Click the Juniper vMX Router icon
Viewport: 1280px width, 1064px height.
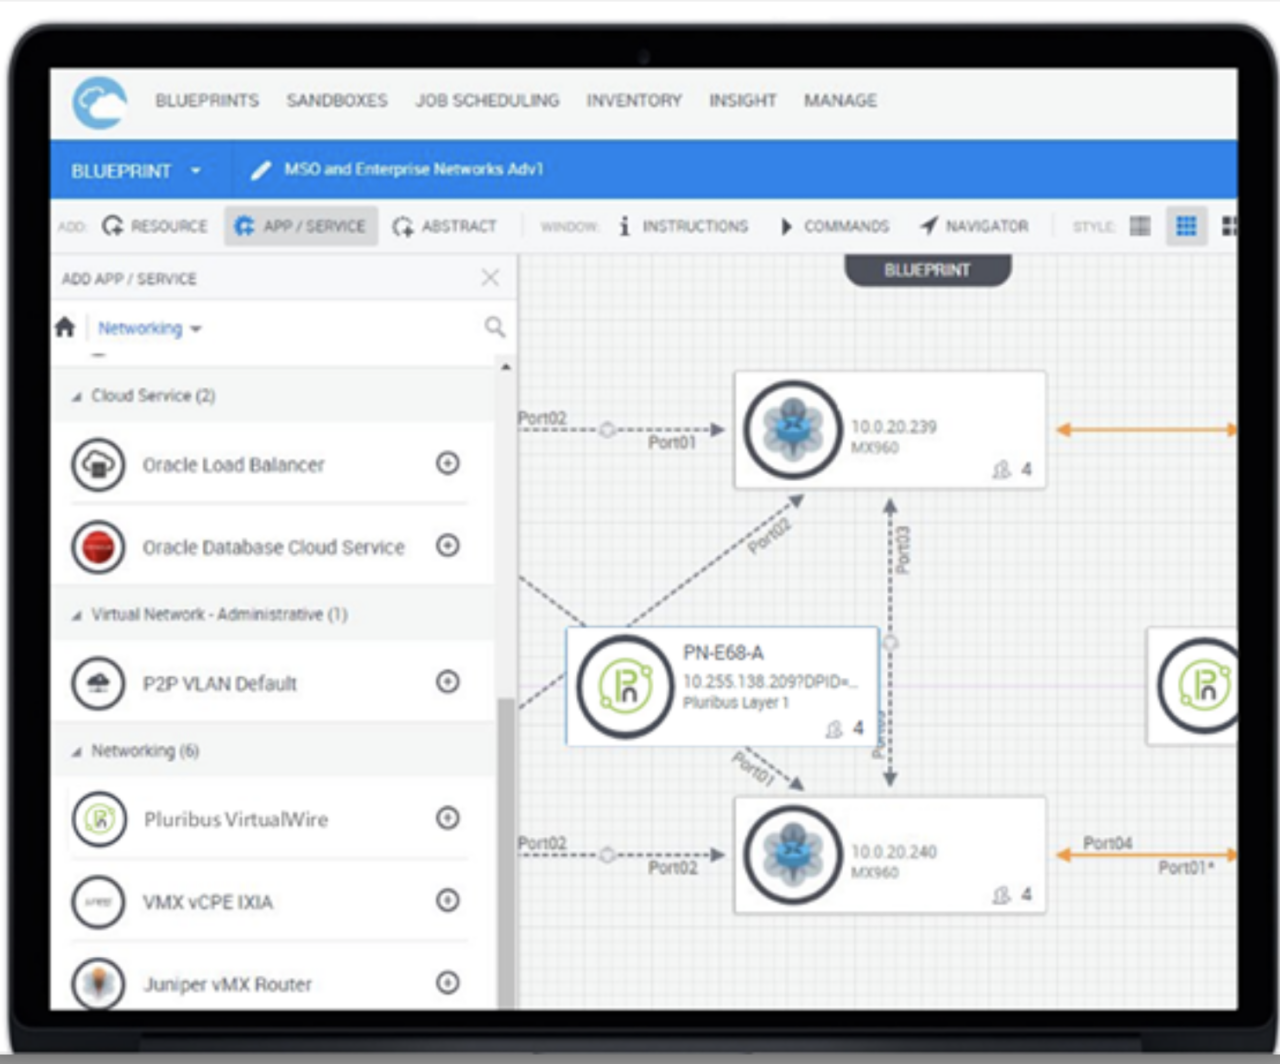click(98, 983)
